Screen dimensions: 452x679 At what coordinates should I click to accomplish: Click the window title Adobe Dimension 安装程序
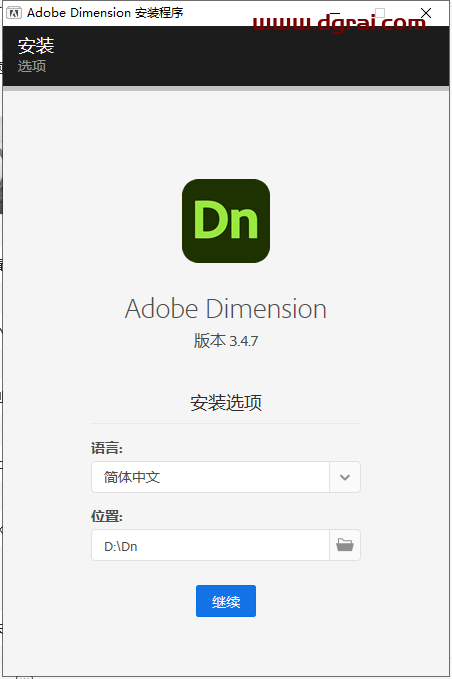click(x=105, y=13)
